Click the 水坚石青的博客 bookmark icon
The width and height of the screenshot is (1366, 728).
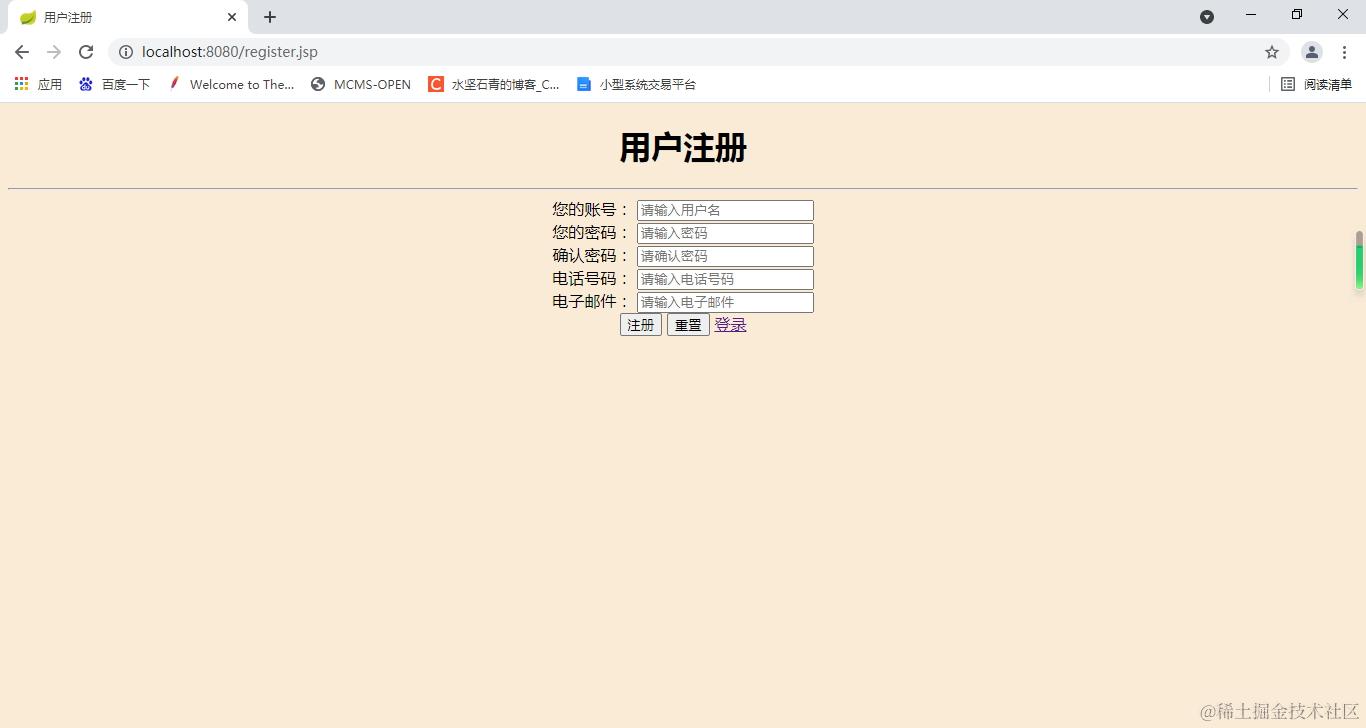(435, 84)
